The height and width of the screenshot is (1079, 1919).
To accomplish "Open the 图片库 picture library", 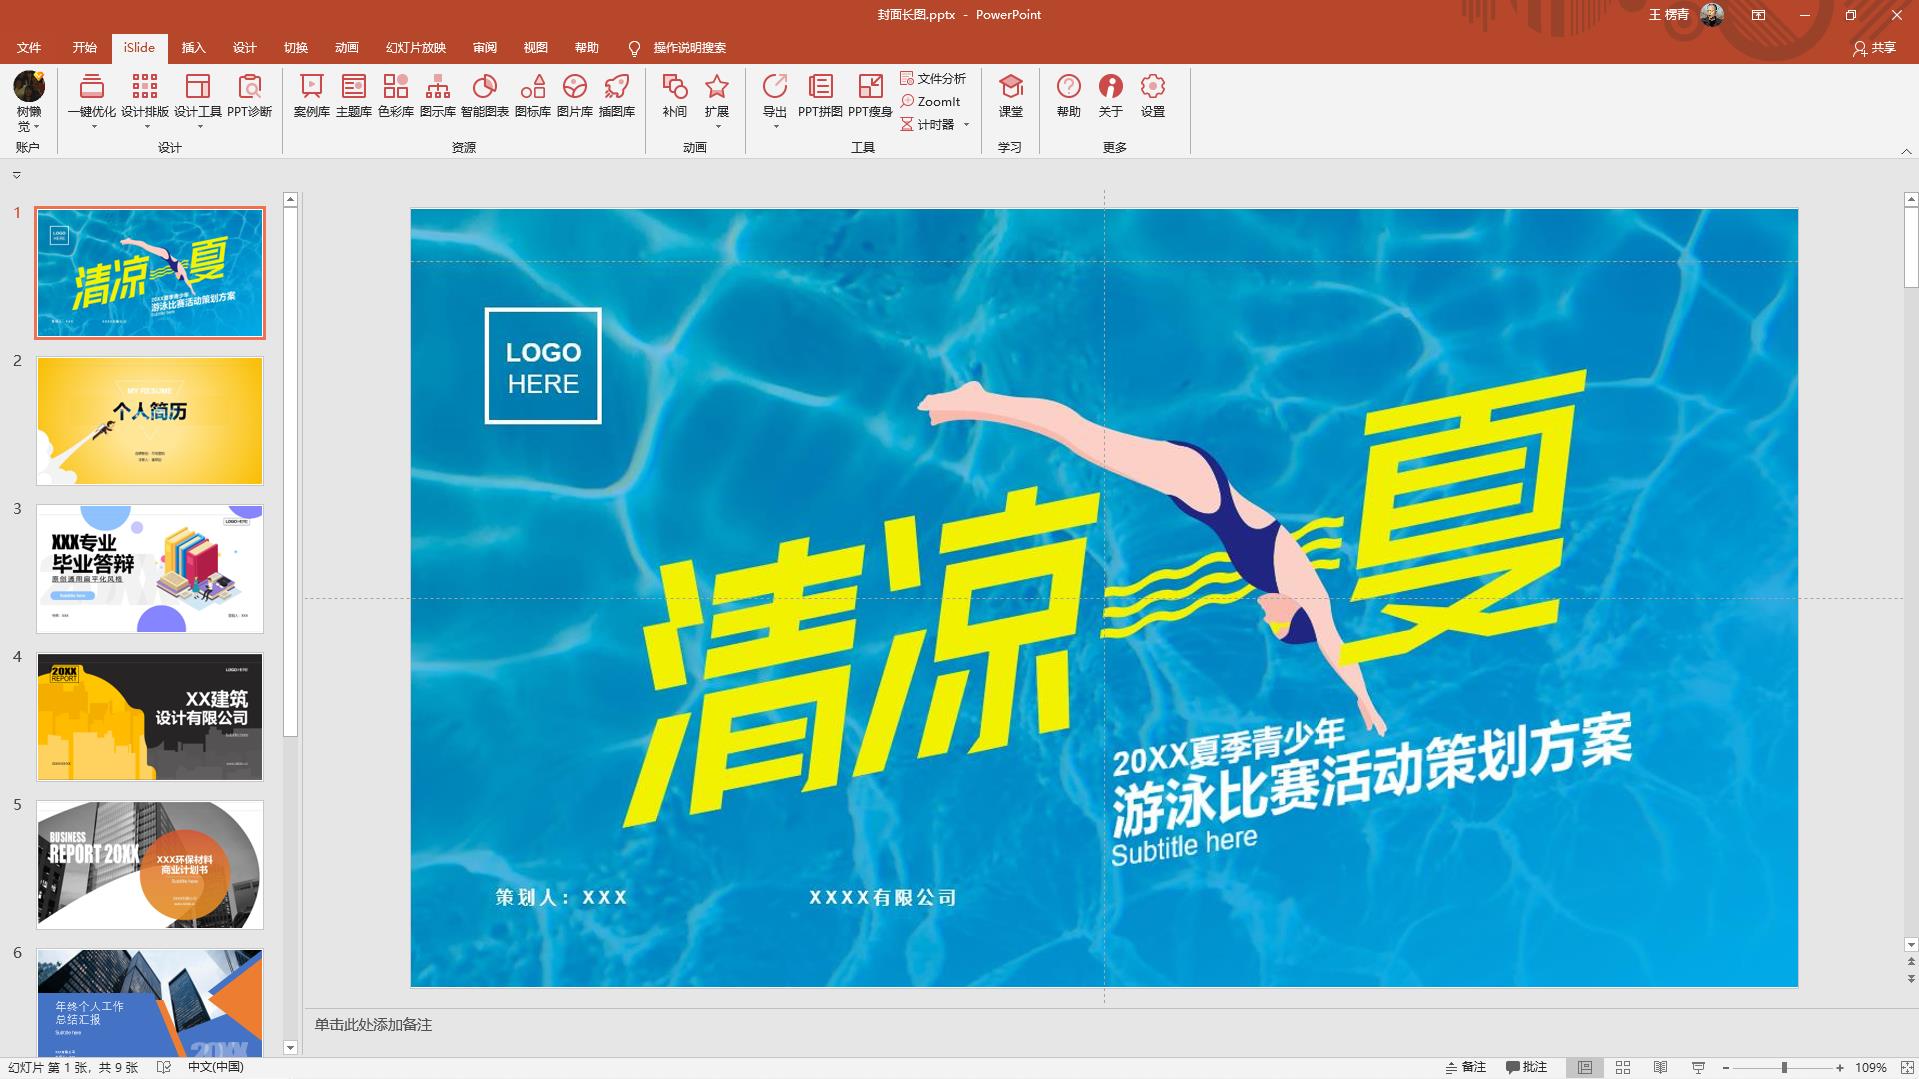I will coord(575,95).
